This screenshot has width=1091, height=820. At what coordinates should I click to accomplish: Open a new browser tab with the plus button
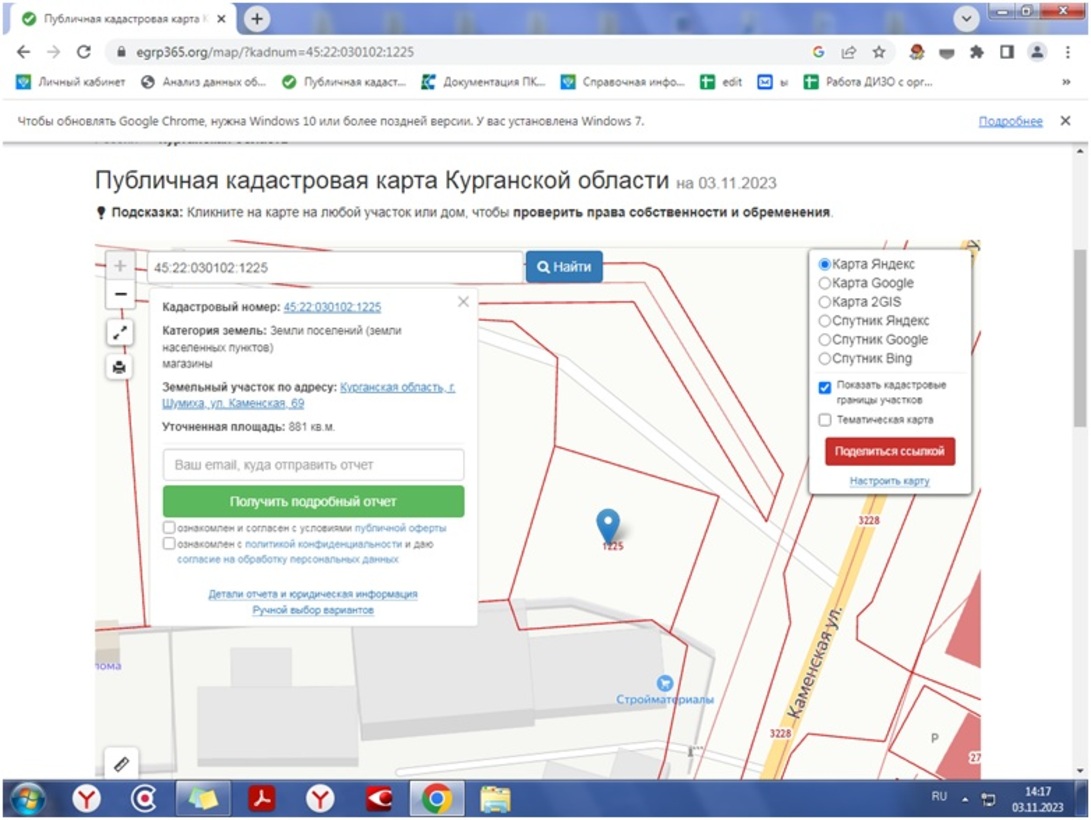[257, 19]
